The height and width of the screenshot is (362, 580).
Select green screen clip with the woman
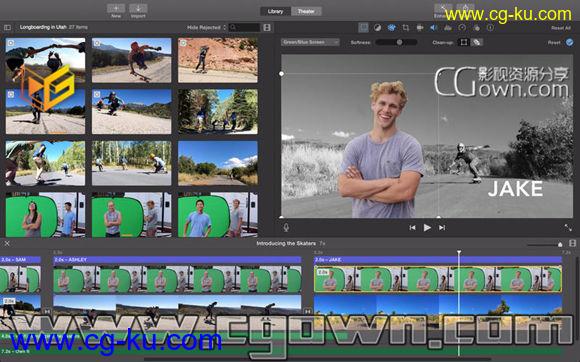tap(45, 214)
